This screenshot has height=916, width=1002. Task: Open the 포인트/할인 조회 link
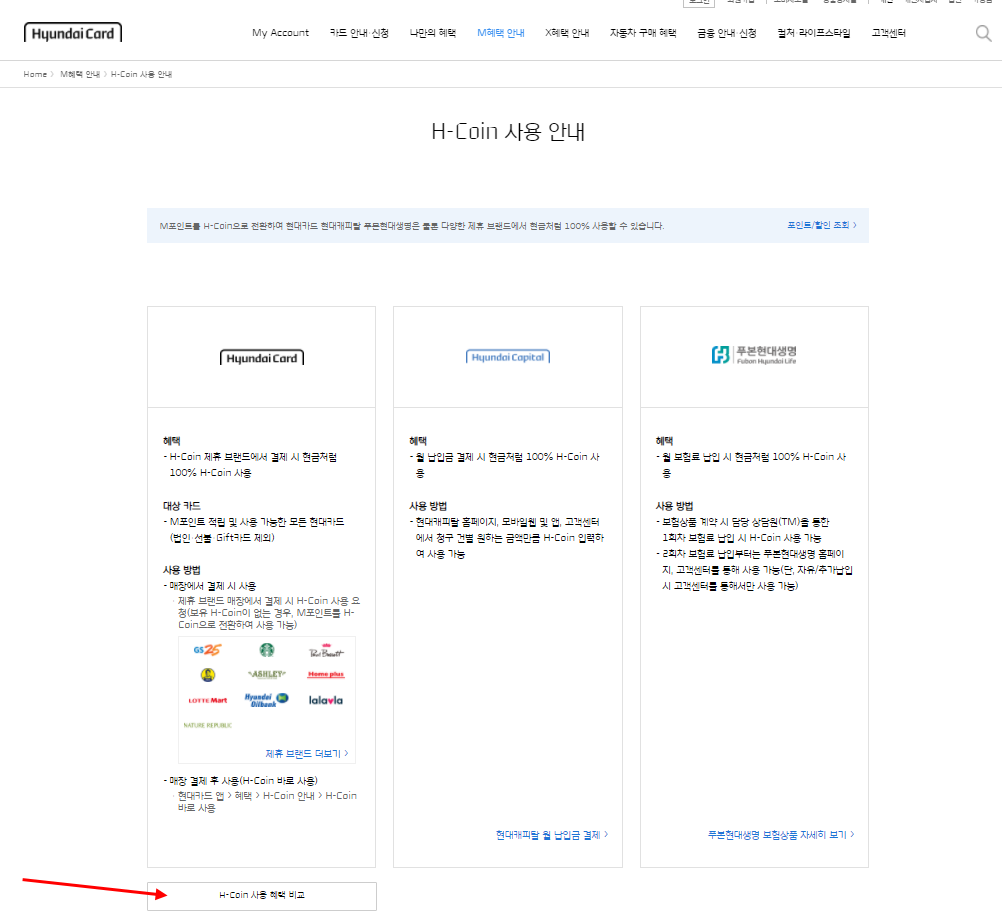822,225
